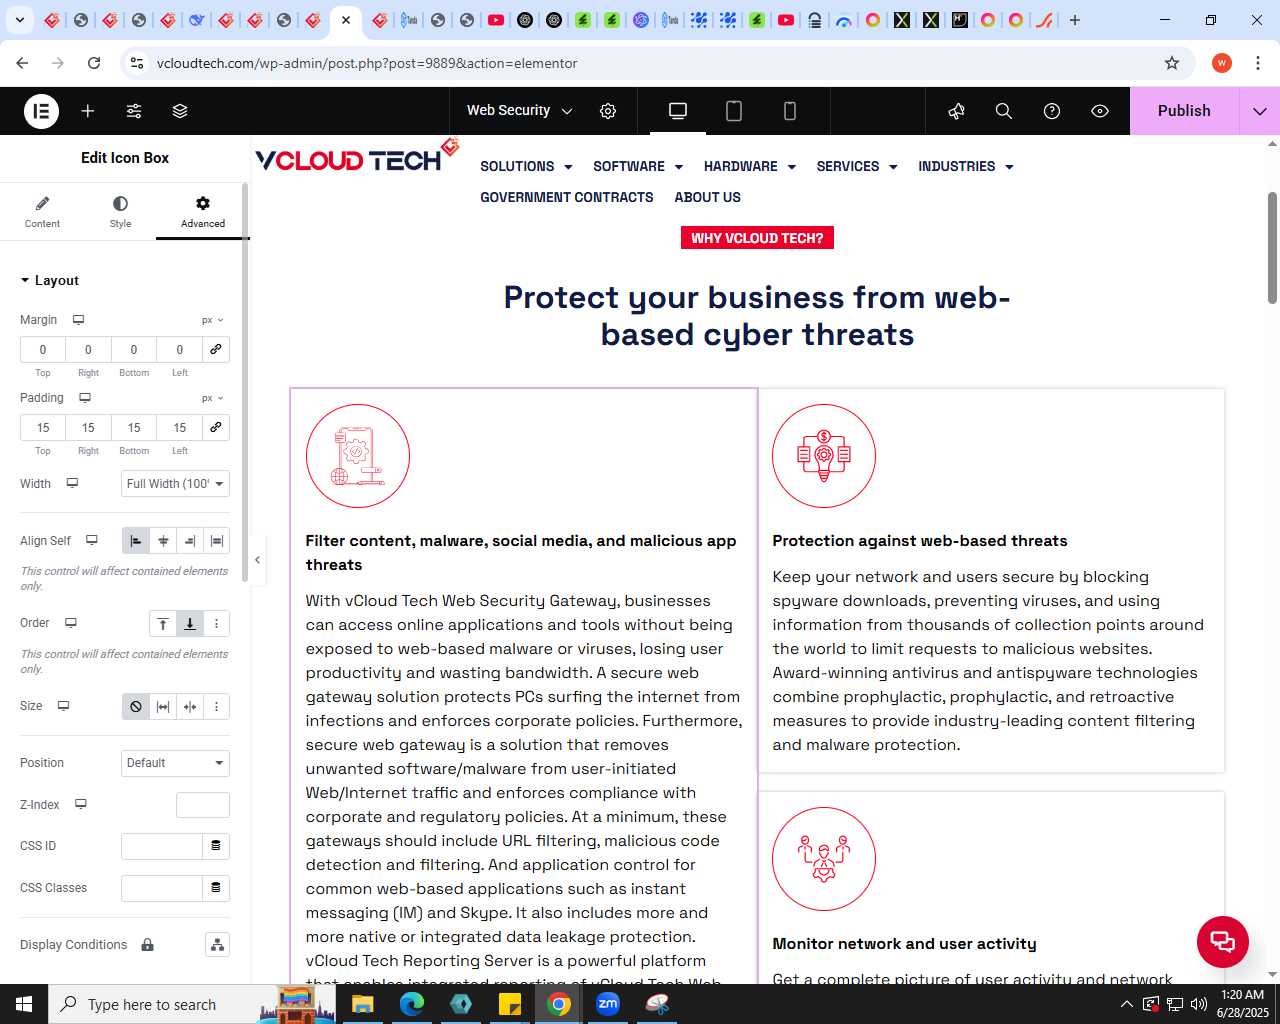Viewport: 1280px width, 1024px height.
Task: Set Order to start
Action: pos(163,624)
